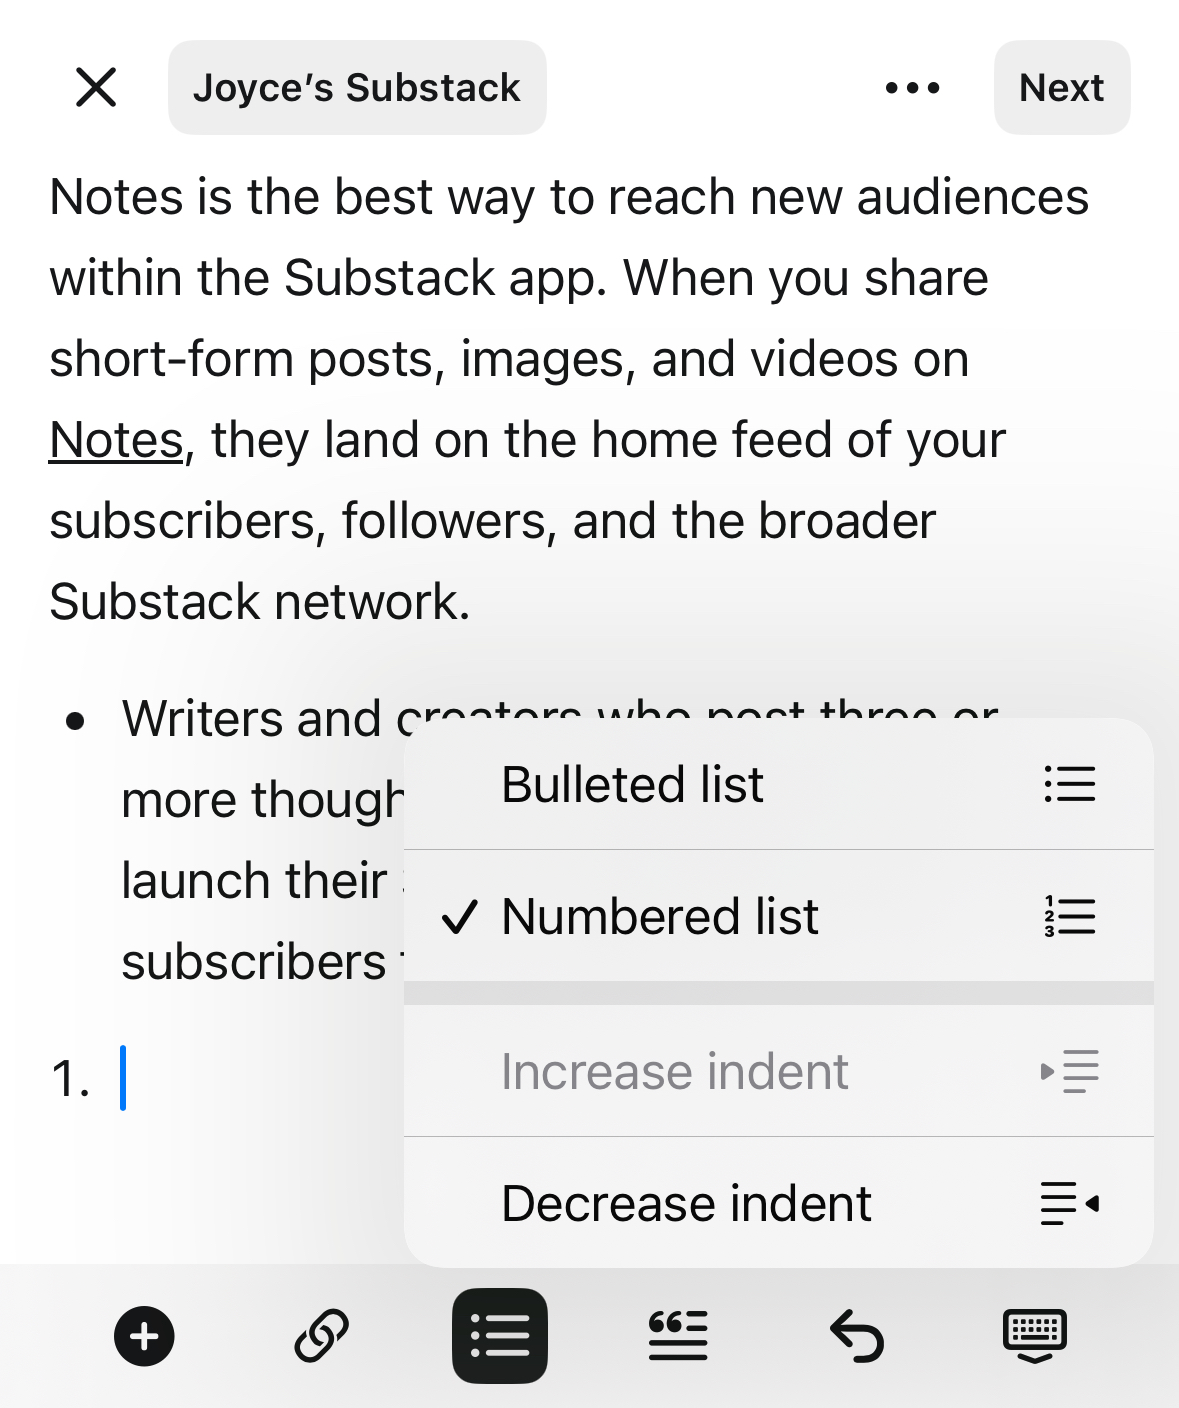The height and width of the screenshot is (1408, 1179).
Task: Tap the plus insert button in toolbar
Action: coord(145,1336)
